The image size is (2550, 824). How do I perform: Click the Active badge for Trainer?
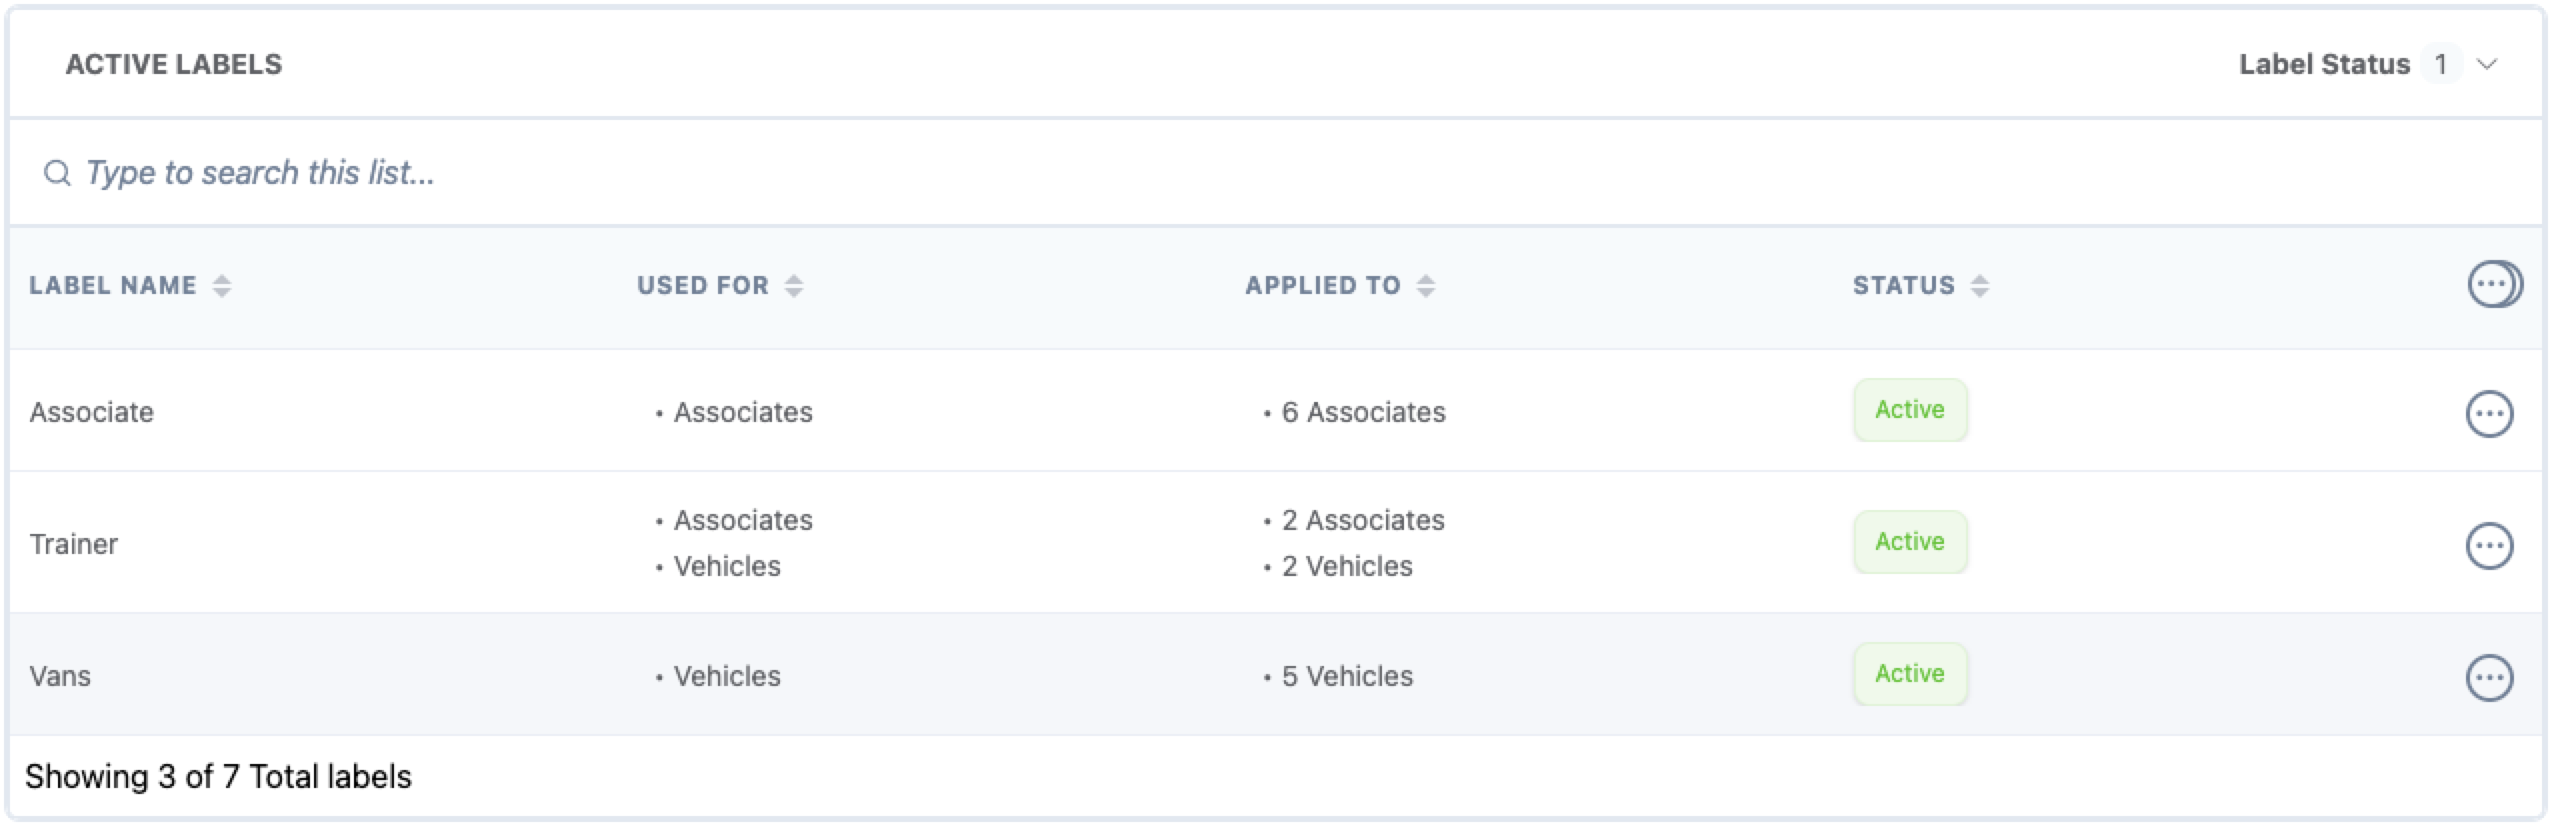(x=1909, y=542)
